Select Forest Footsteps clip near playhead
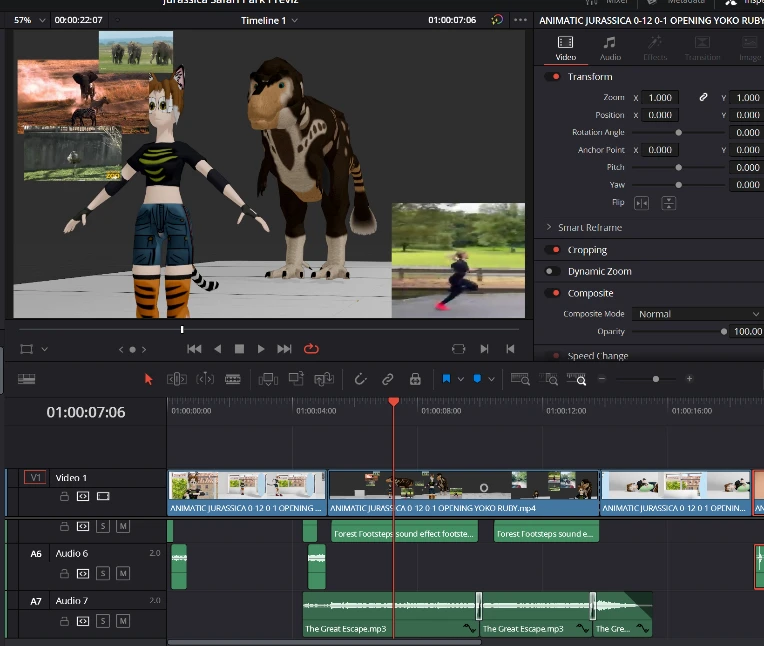Image resolution: width=764 pixels, height=646 pixels. (x=404, y=533)
